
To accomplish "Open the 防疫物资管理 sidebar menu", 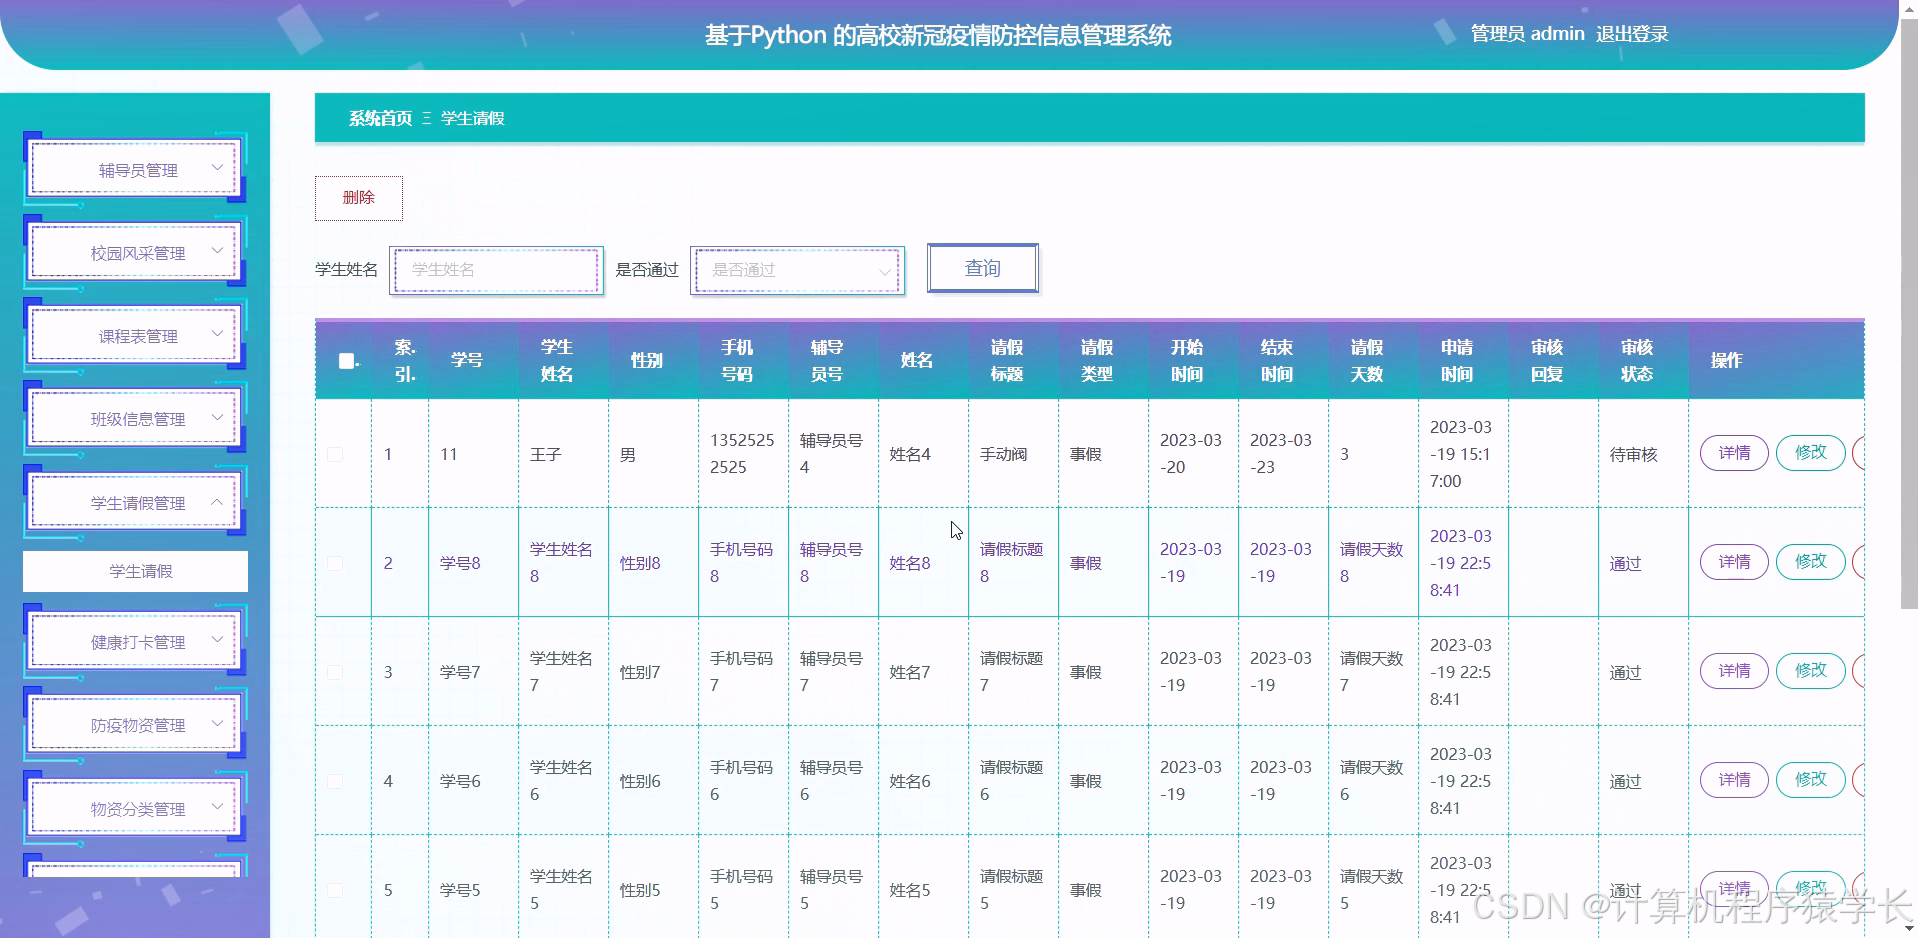I will (x=135, y=724).
